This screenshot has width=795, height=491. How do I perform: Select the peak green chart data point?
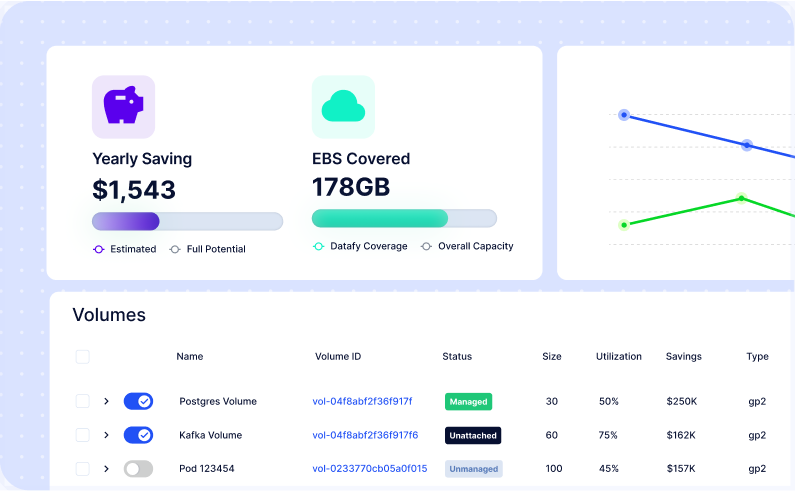(742, 198)
